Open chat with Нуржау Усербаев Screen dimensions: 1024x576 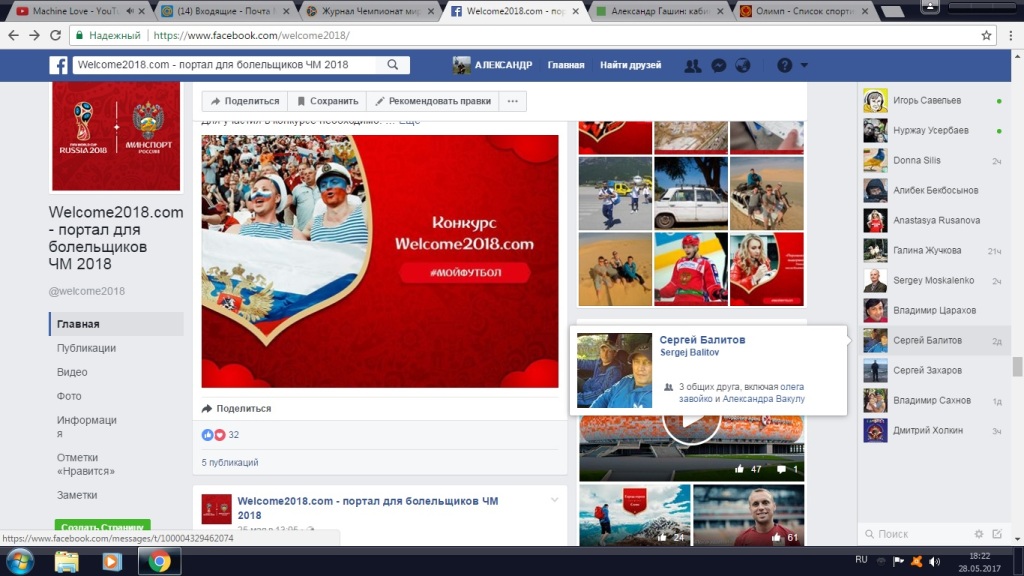[x=933, y=131]
